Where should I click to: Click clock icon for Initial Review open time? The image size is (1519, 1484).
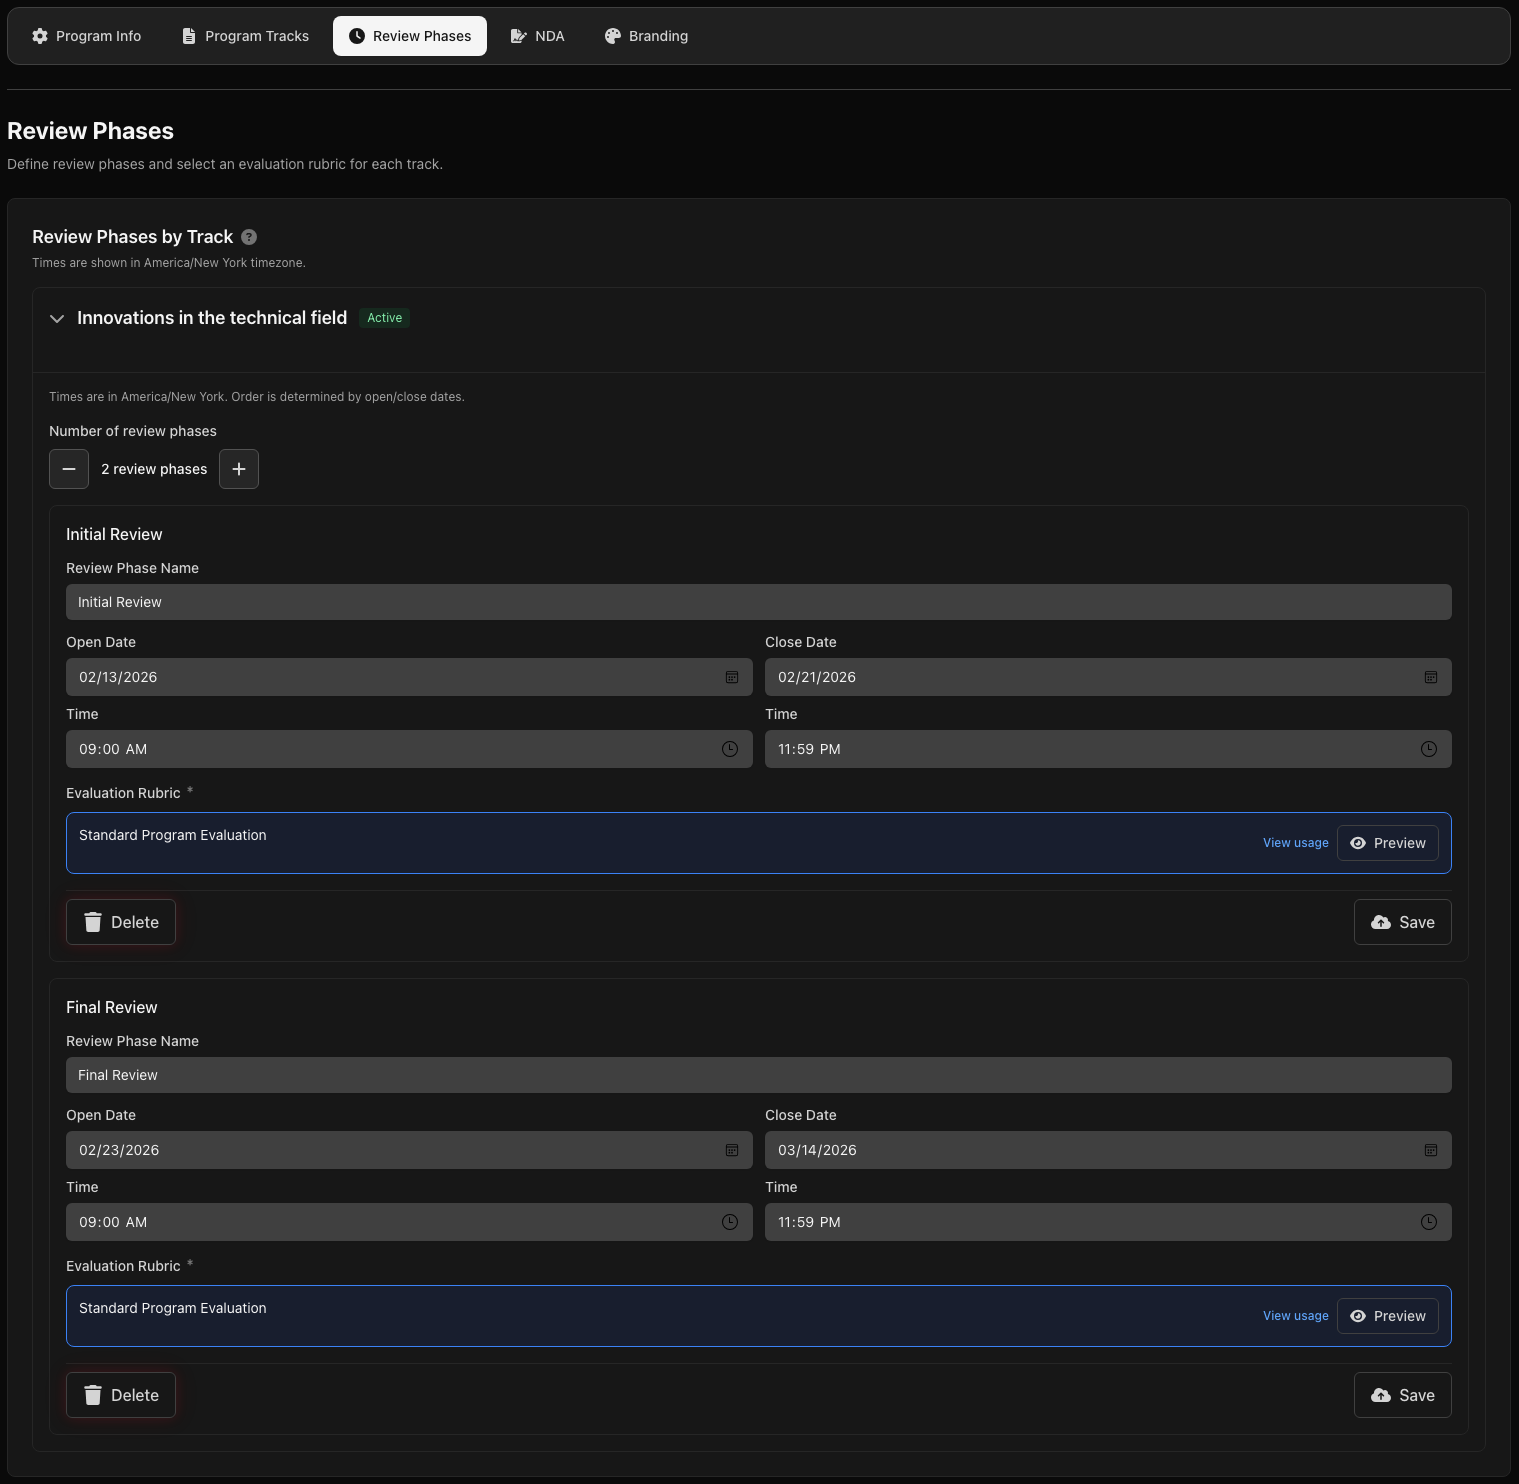tap(730, 749)
